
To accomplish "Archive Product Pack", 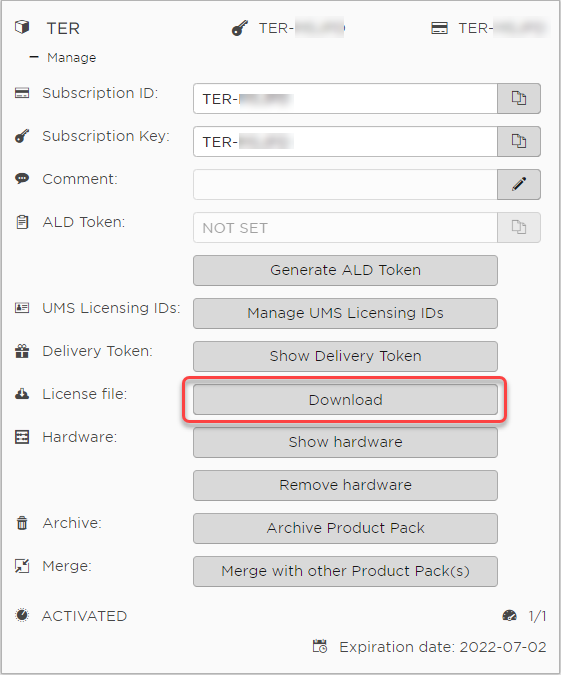I will (x=345, y=529).
